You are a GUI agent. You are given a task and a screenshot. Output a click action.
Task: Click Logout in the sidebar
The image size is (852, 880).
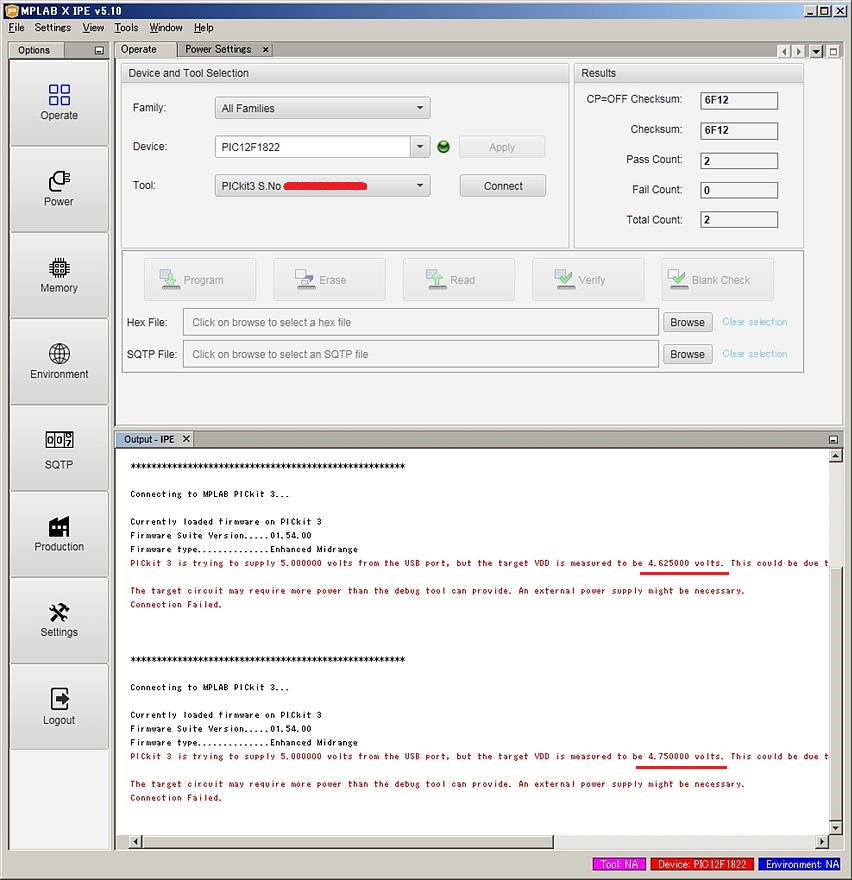point(59,707)
